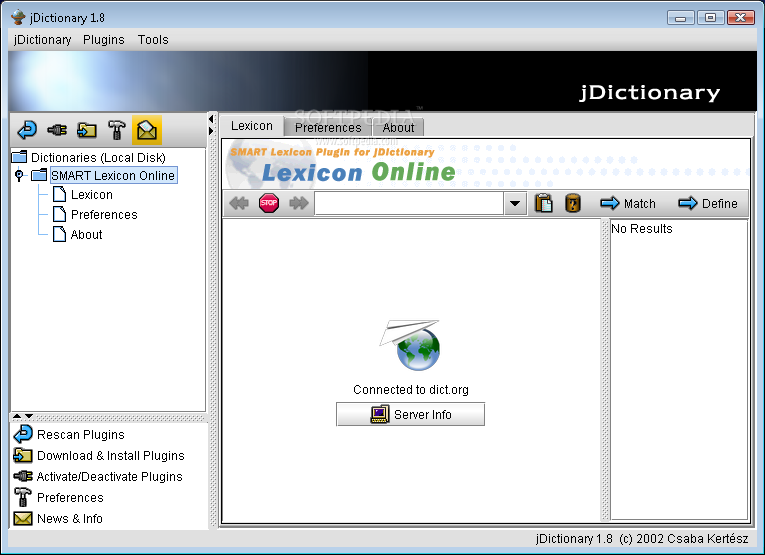Screen dimensions: 765x555
Task: Click the Activate/Deactivate Plugins plug icon
Action: (x=23, y=476)
